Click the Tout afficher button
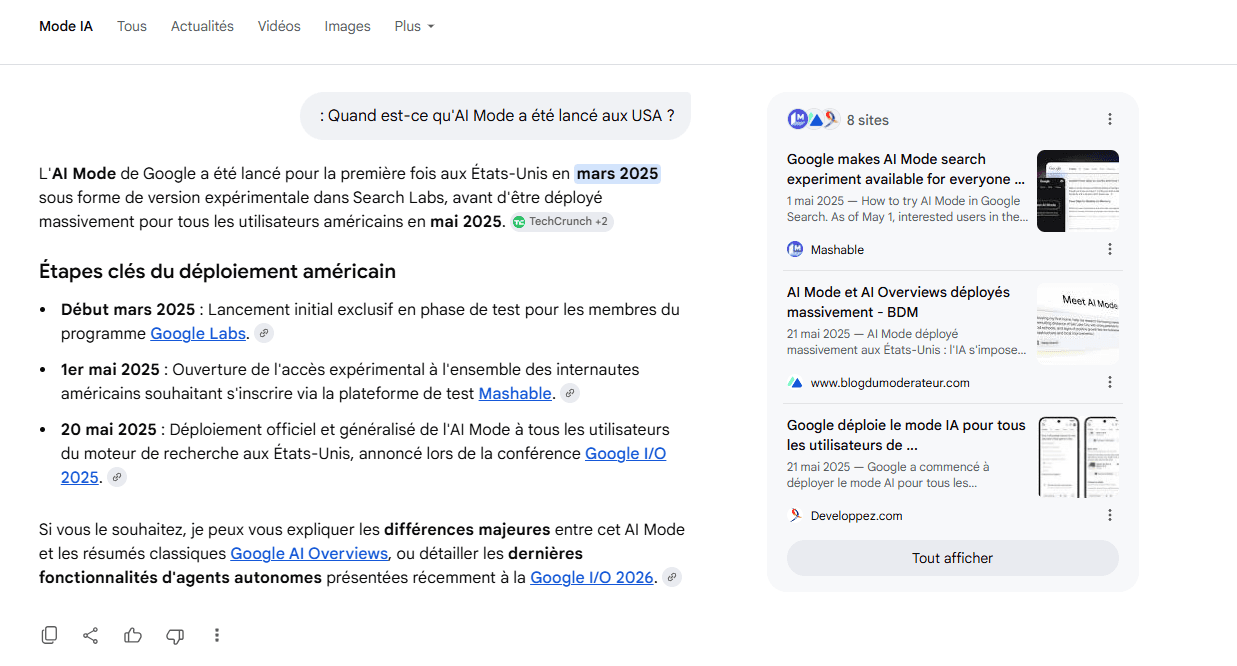The height and width of the screenshot is (666, 1237). pyautogui.click(x=952, y=558)
